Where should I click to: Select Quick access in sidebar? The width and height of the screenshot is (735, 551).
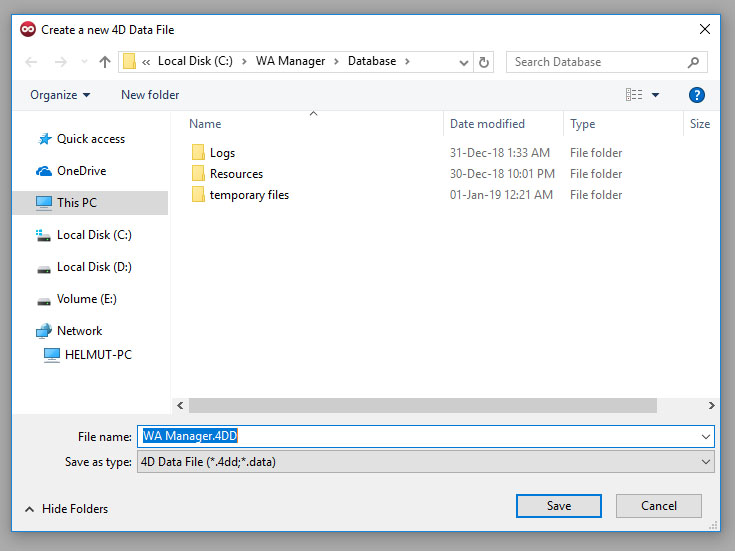pos(91,139)
